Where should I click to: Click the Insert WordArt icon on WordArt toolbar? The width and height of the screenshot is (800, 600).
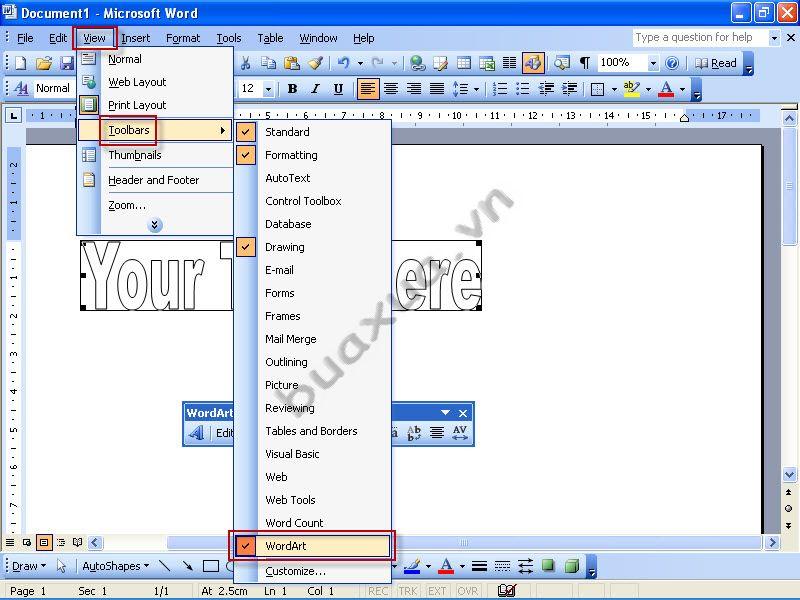pos(196,433)
